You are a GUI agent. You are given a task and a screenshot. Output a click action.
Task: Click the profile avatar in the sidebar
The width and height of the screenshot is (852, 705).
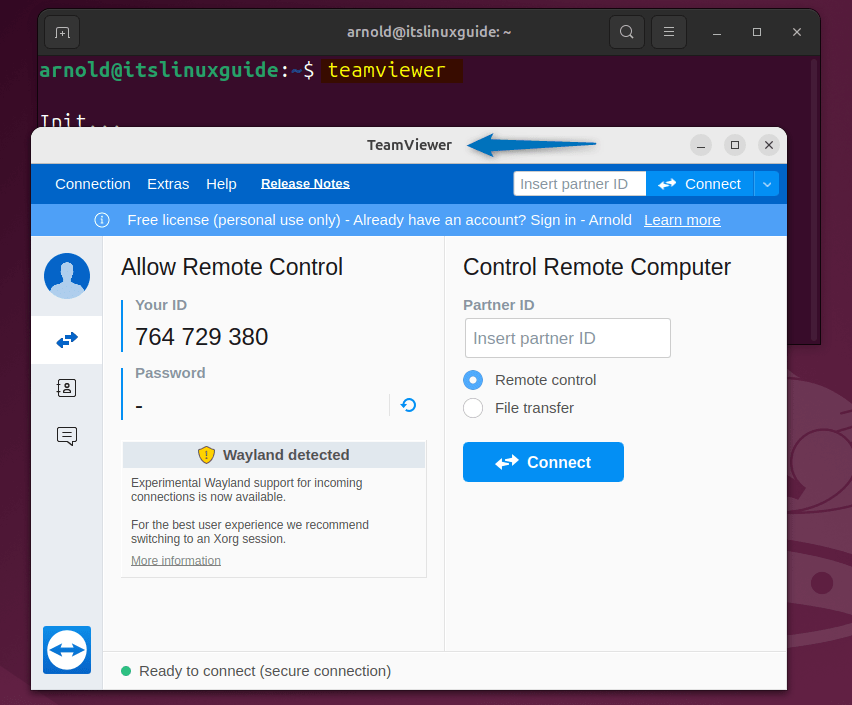click(x=66, y=275)
